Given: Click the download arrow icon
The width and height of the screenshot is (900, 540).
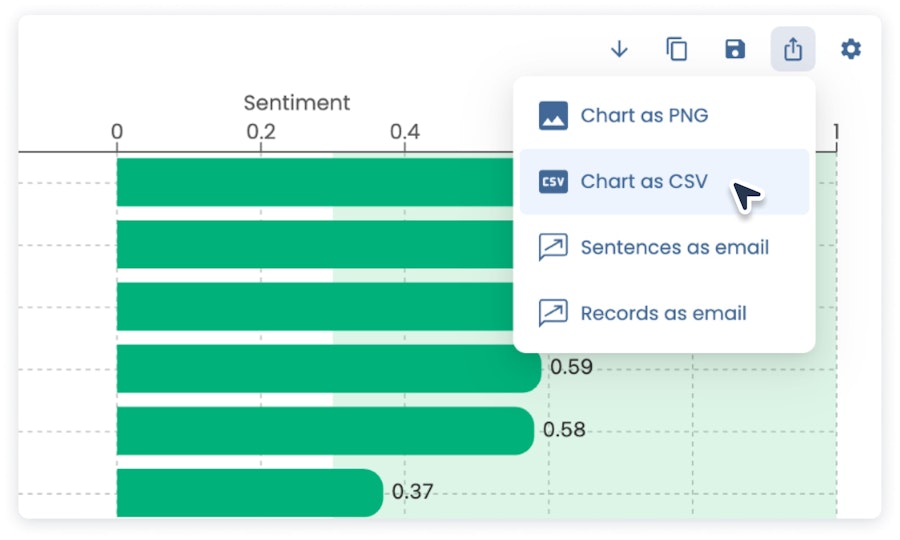Looking at the screenshot, I should [619, 49].
